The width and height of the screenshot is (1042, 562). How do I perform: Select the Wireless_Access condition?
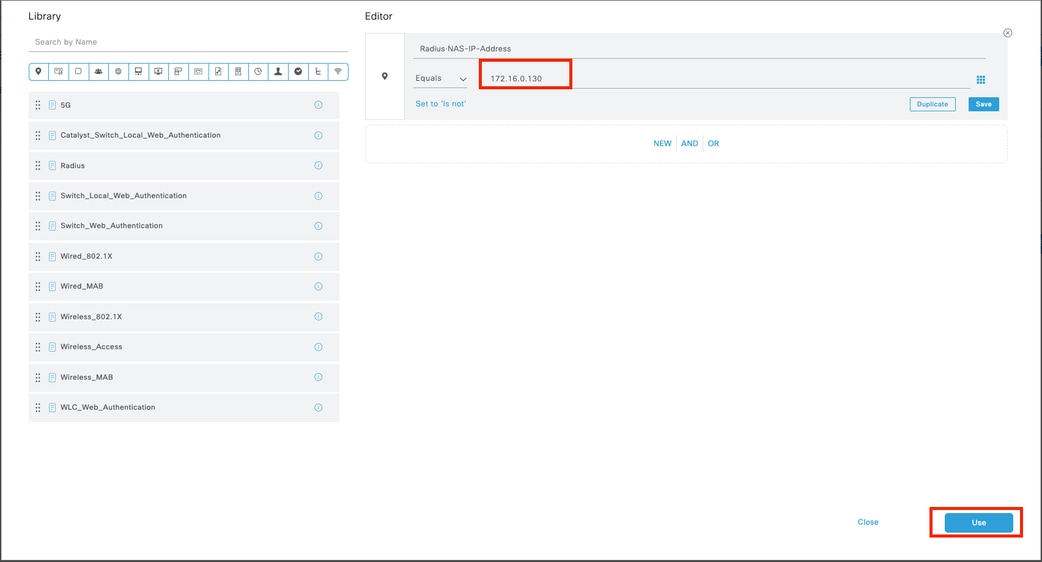point(183,347)
